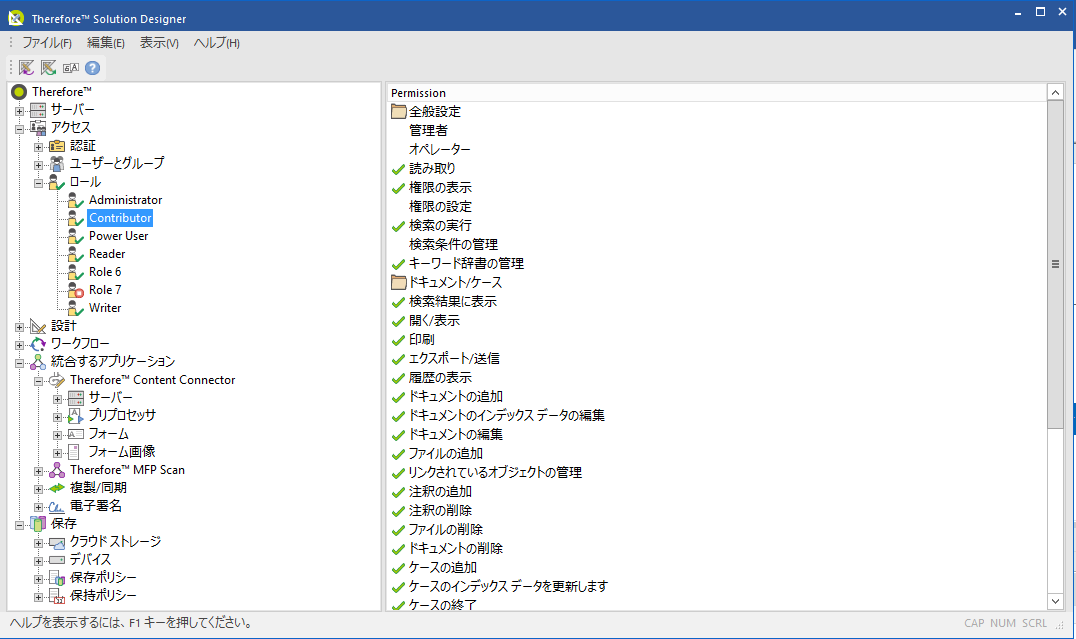Click the 認証 authentication icon
The height and width of the screenshot is (639, 1076).
pyautogui.click(x=57, y=146)
